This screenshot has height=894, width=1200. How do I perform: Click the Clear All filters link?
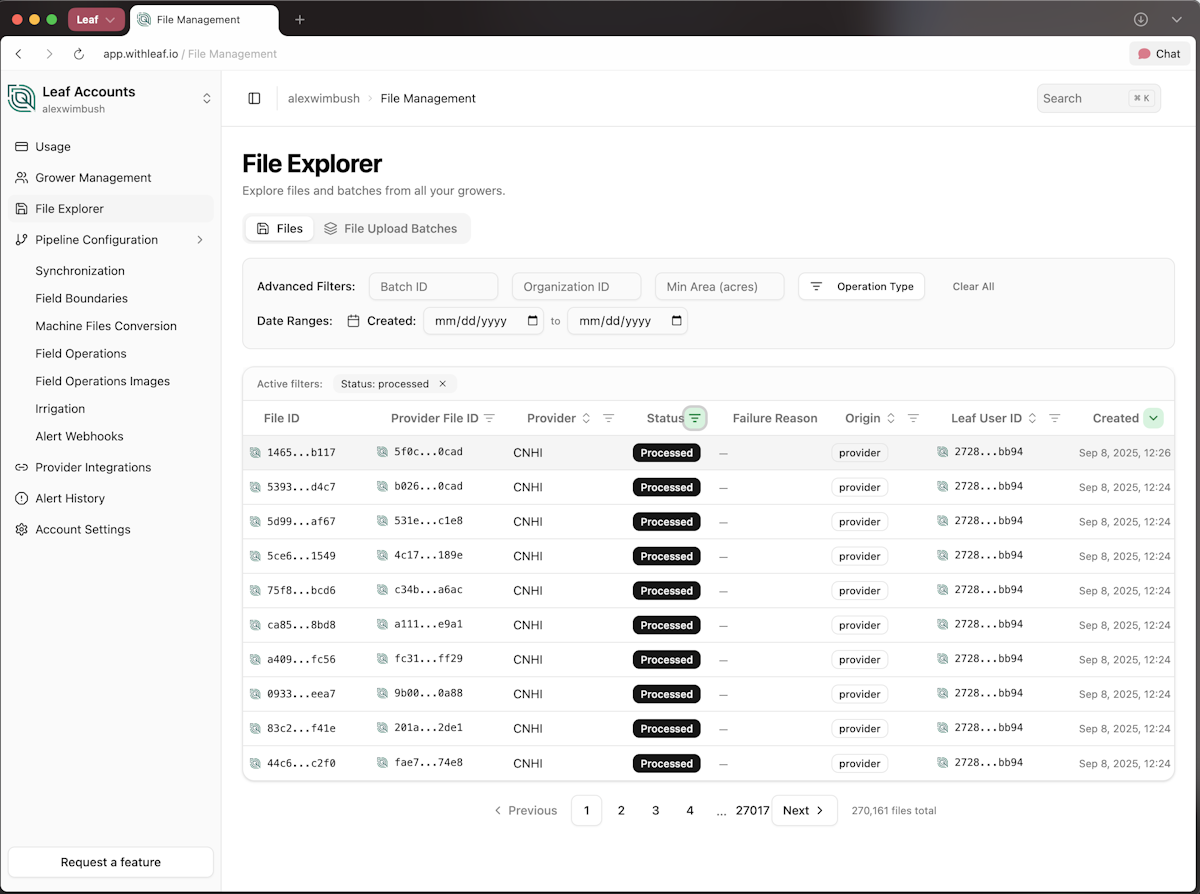pos(973,287)
